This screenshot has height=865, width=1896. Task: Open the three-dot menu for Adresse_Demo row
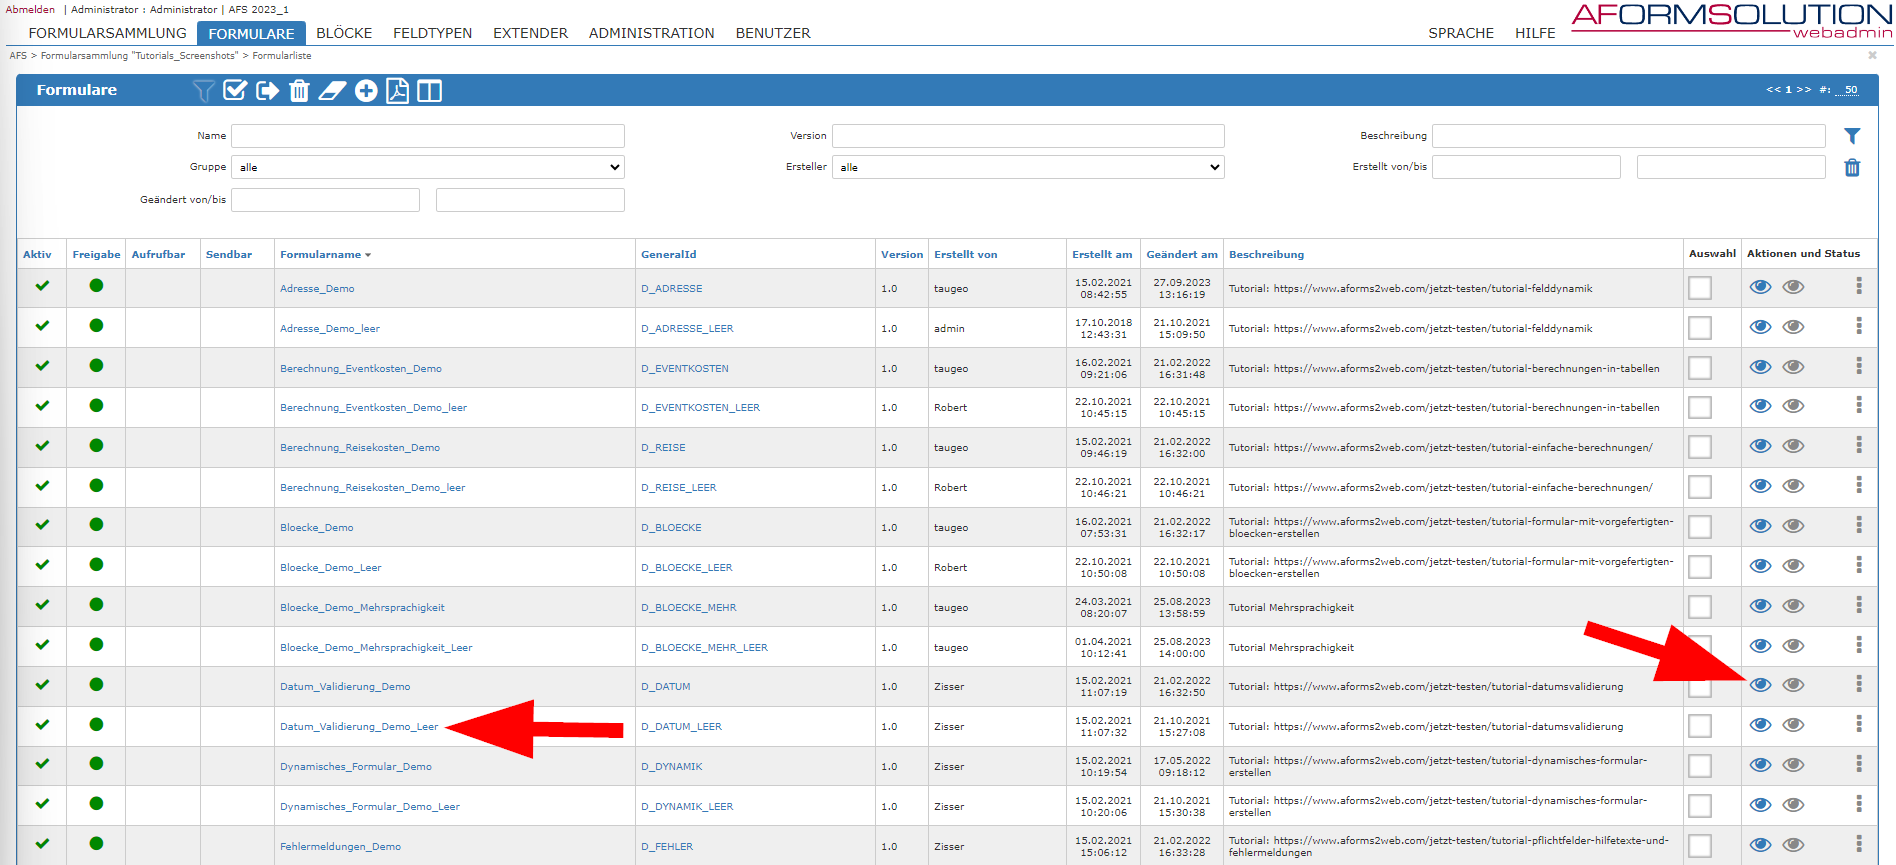pos(1859,287)
